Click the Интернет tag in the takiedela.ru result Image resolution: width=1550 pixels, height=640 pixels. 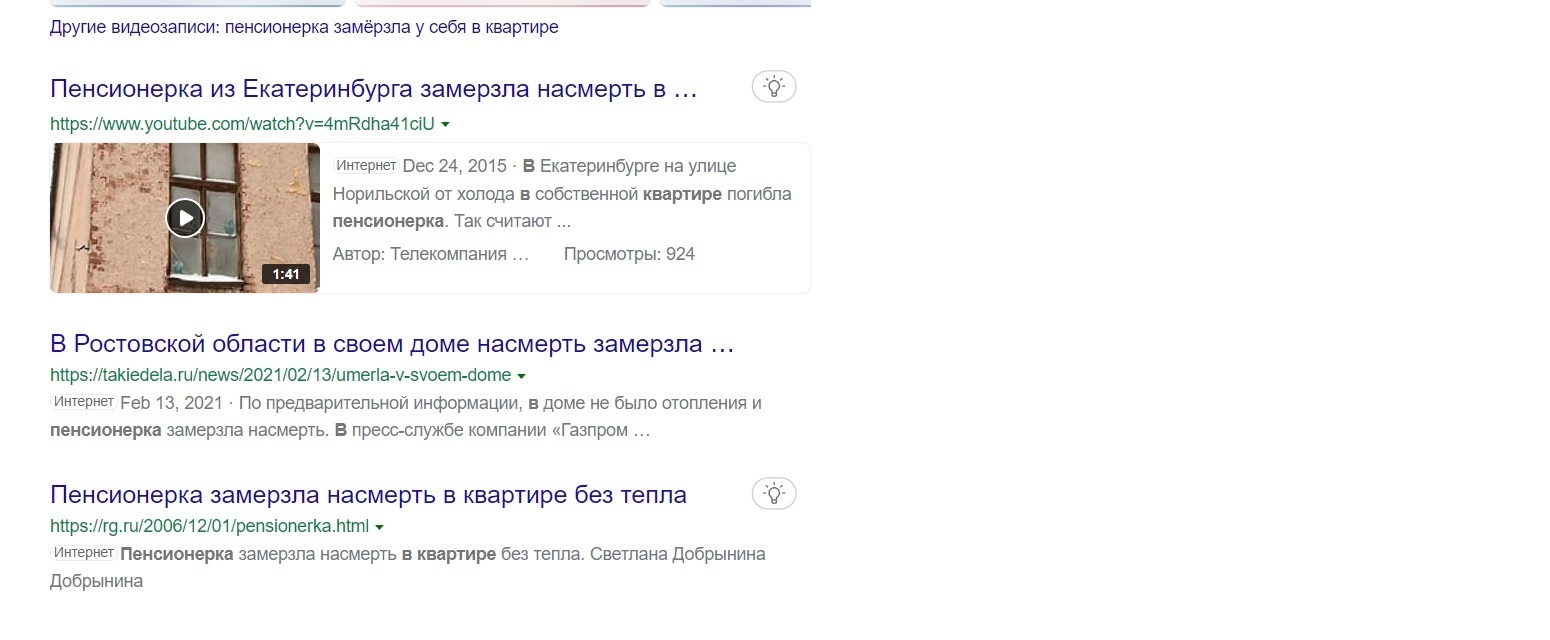[x=83, y=402]
